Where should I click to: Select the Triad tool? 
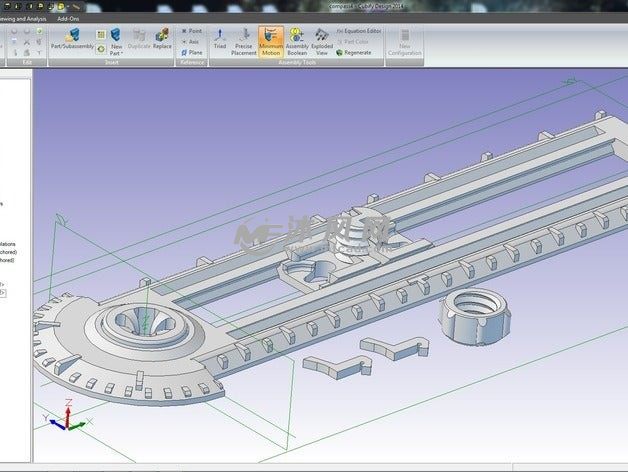tap(220, 40)
